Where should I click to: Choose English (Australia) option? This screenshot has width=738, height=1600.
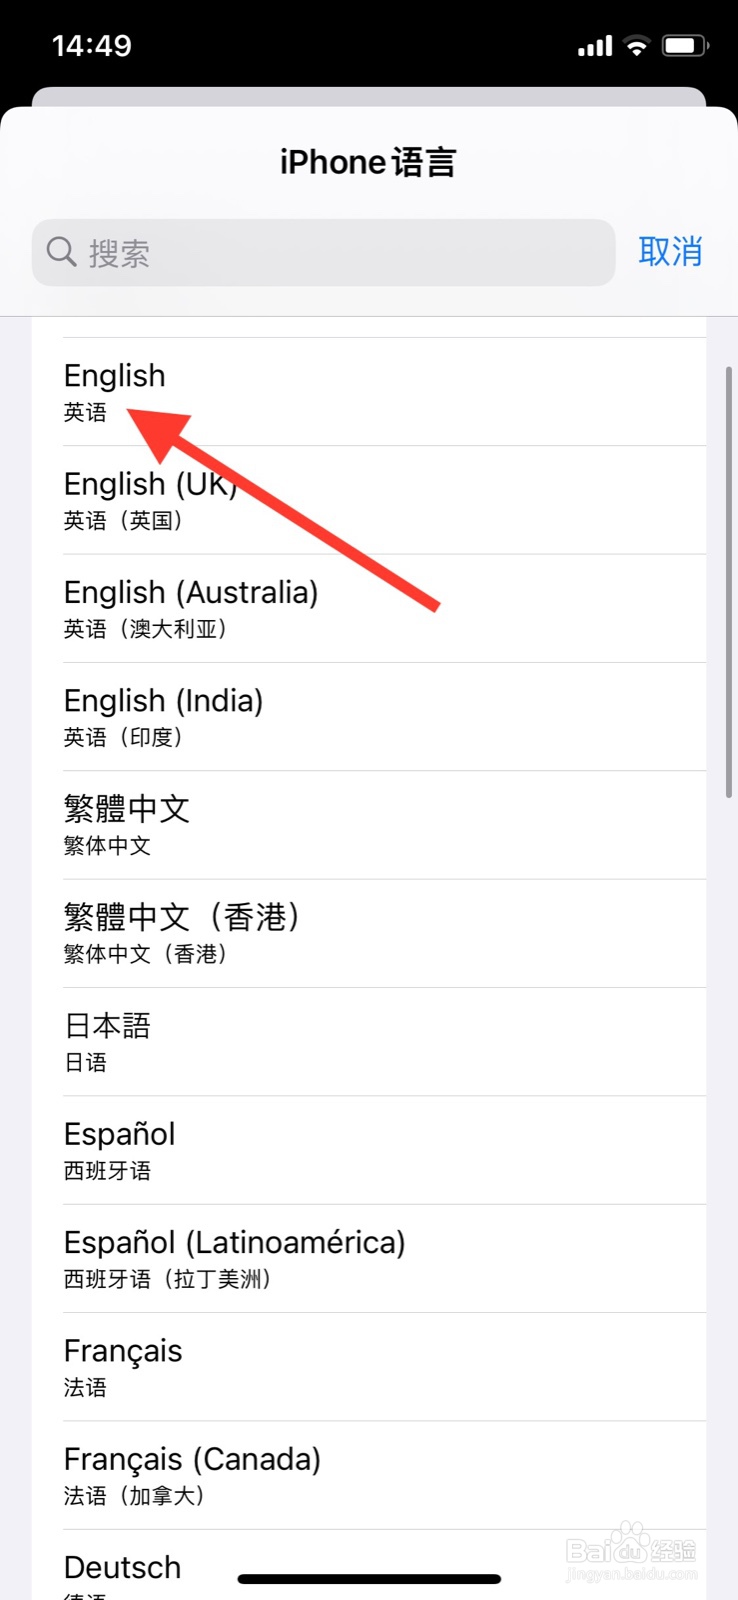pos(369,608)
